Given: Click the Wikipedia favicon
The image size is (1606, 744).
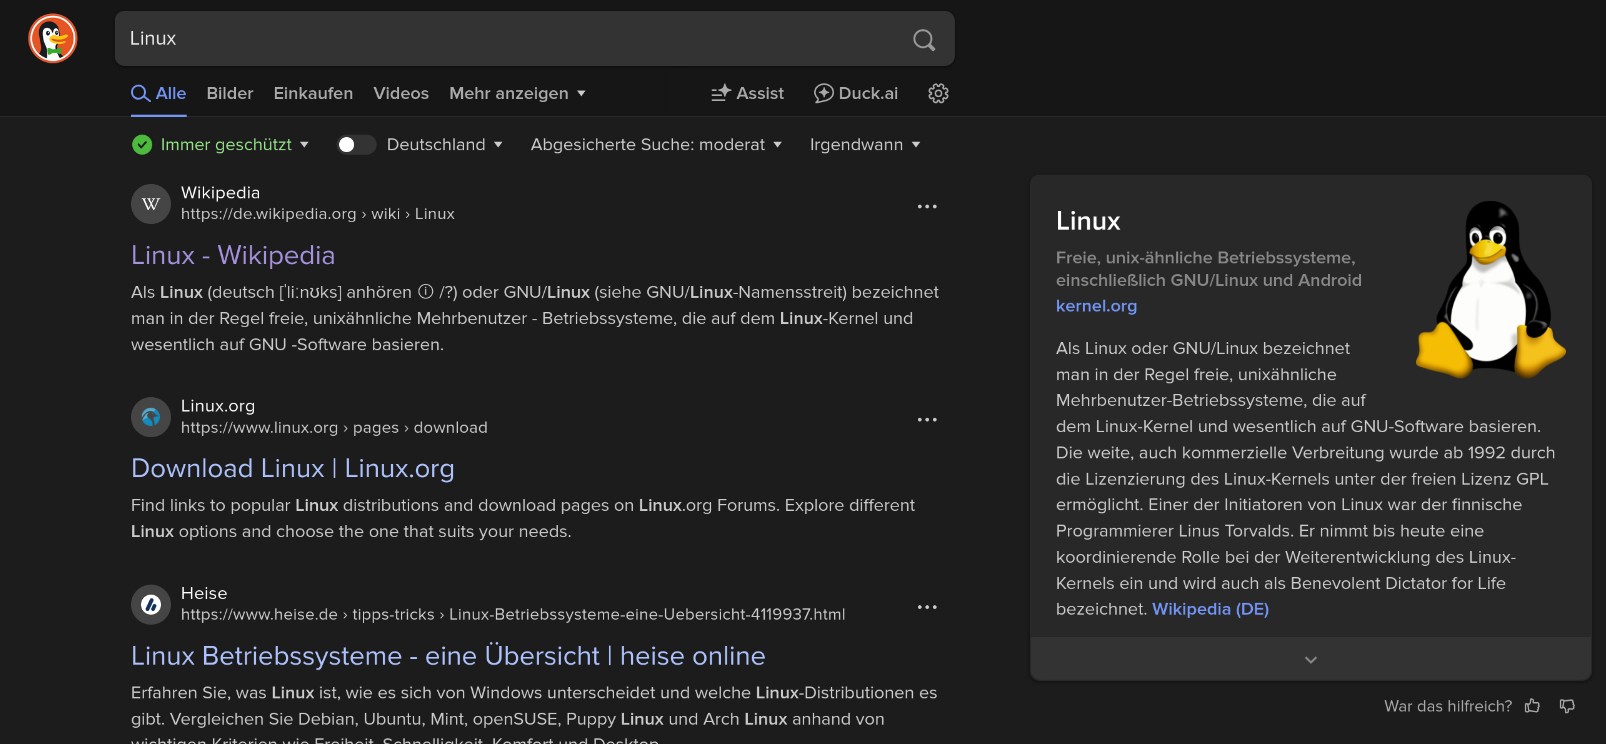Looking at the screenshot, I should [151, 204].
